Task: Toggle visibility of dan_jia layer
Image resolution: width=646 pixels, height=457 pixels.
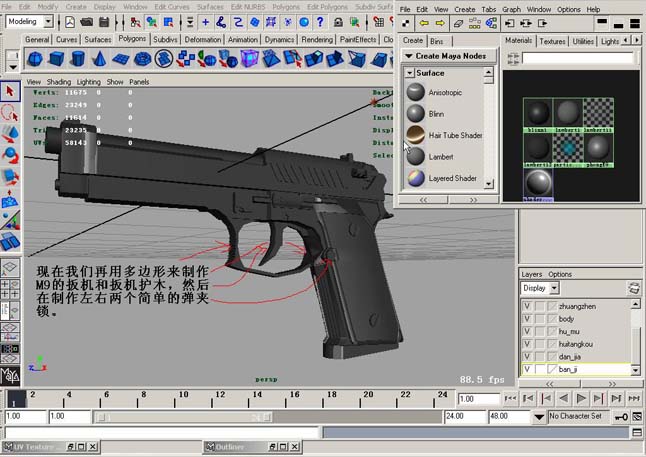Action: [x=527, y=356]
